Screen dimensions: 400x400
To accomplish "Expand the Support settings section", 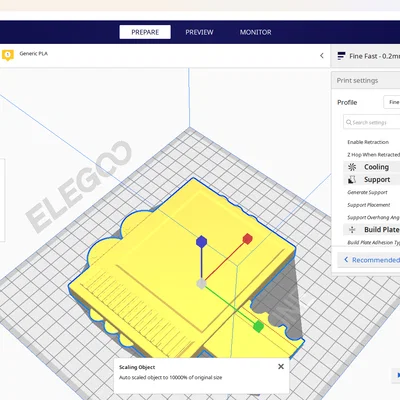I will [x=372, y=179].
